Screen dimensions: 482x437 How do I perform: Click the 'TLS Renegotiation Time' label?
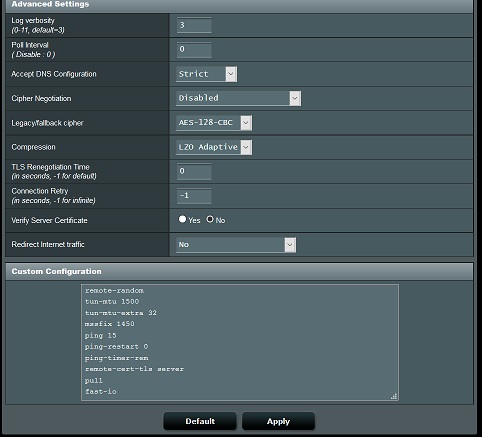tap(50, 167)
